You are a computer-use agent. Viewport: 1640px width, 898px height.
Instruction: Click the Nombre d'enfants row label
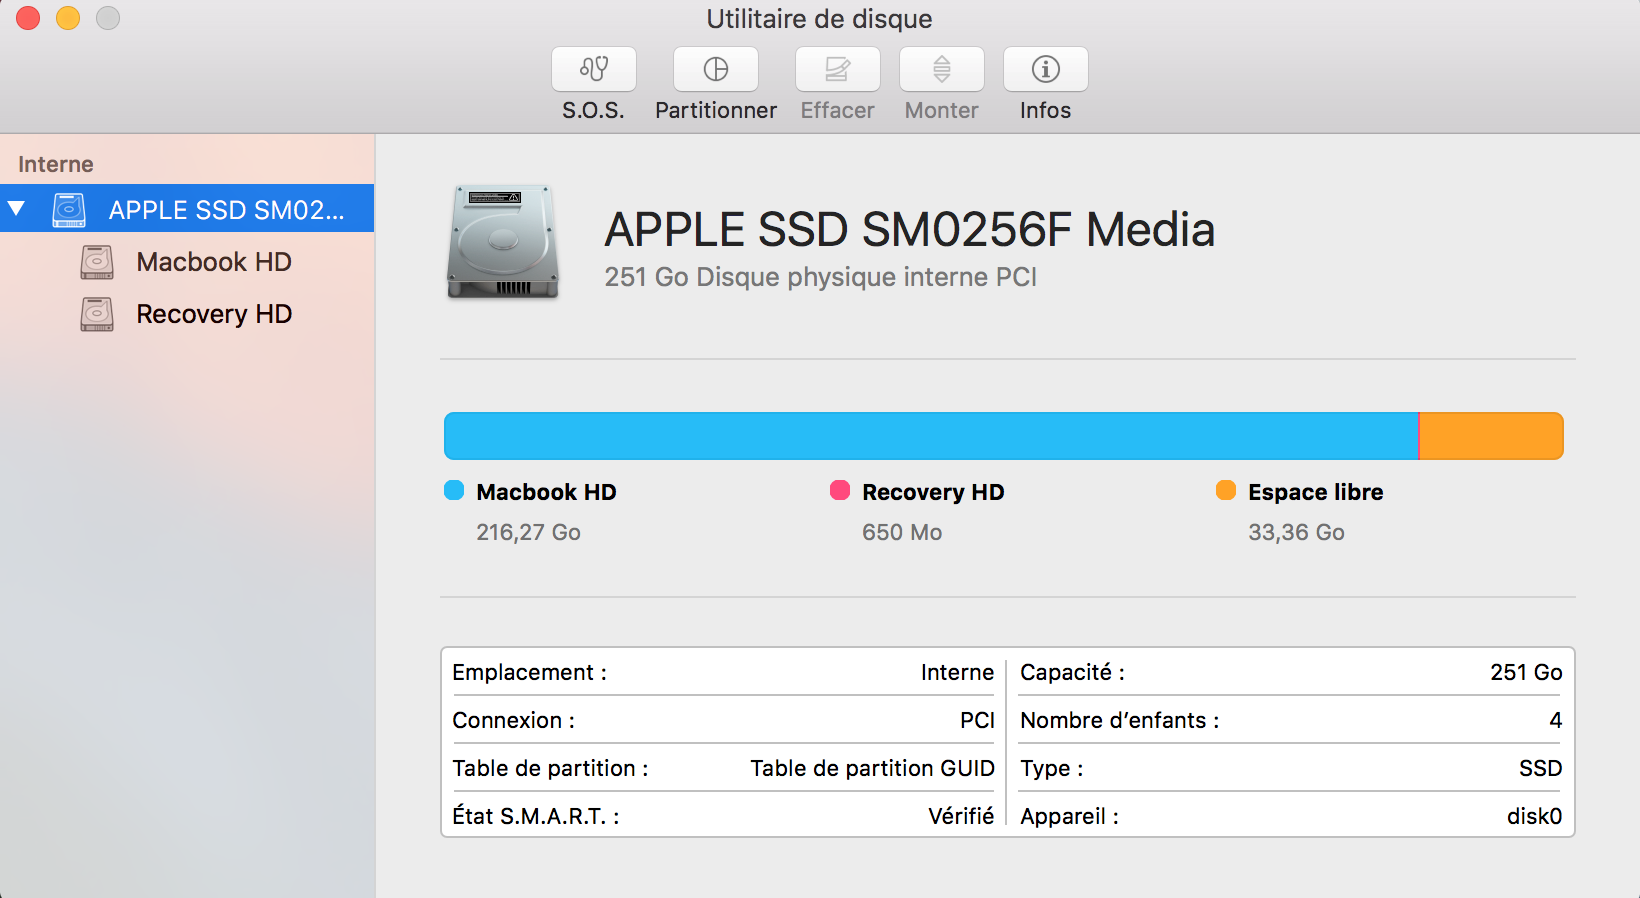point(1120,720)
